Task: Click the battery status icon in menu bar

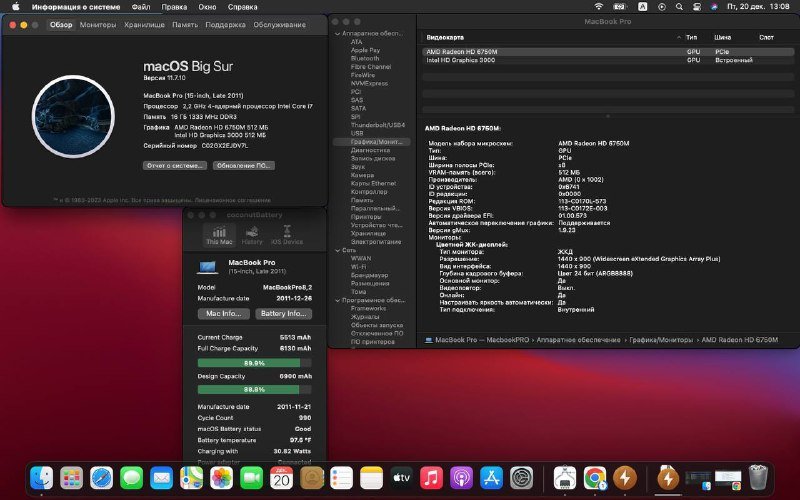Action: [x=620, y=7]
